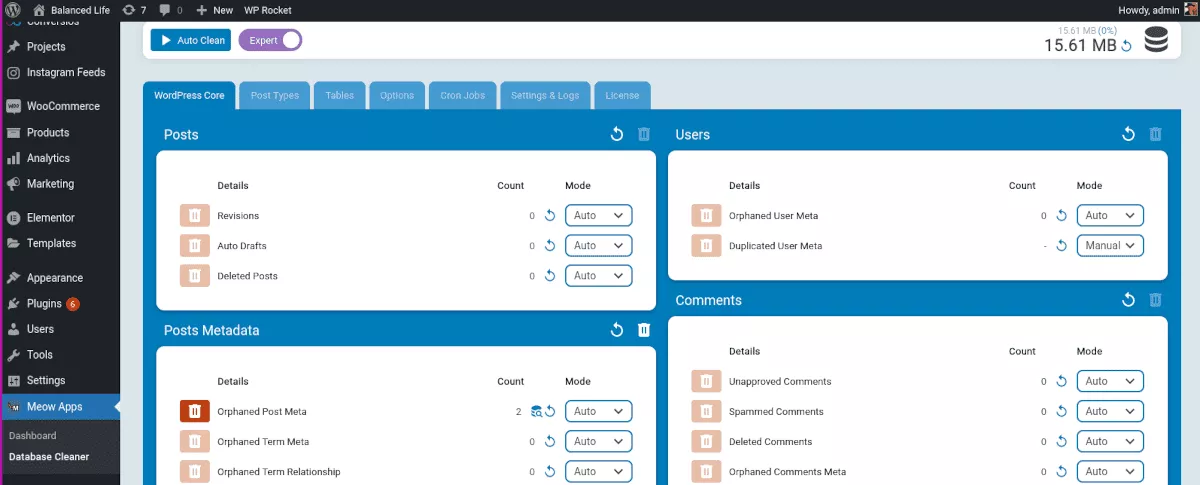
Task: Open Meow Apps Dashboard submenu link
Action: tap(33, 436)
